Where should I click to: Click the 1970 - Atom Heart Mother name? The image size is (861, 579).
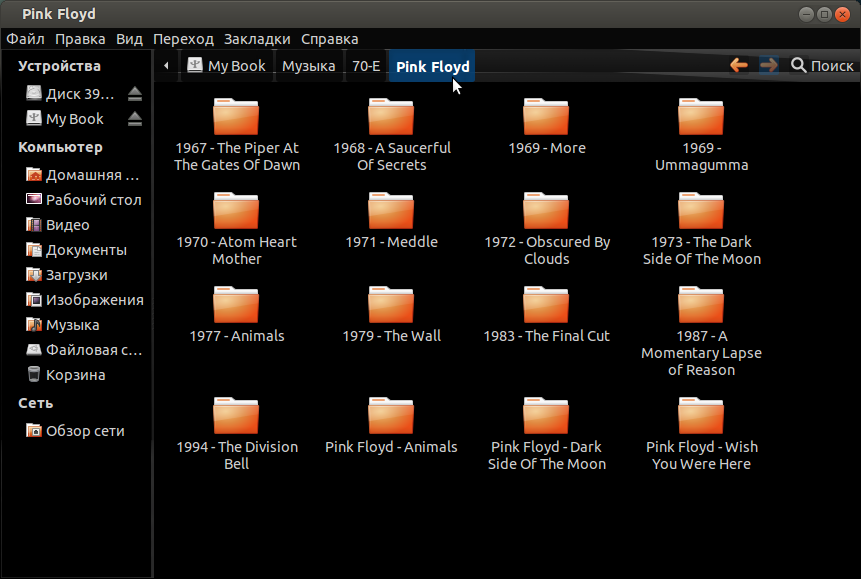pyautogui.click(x=237, y=250)
